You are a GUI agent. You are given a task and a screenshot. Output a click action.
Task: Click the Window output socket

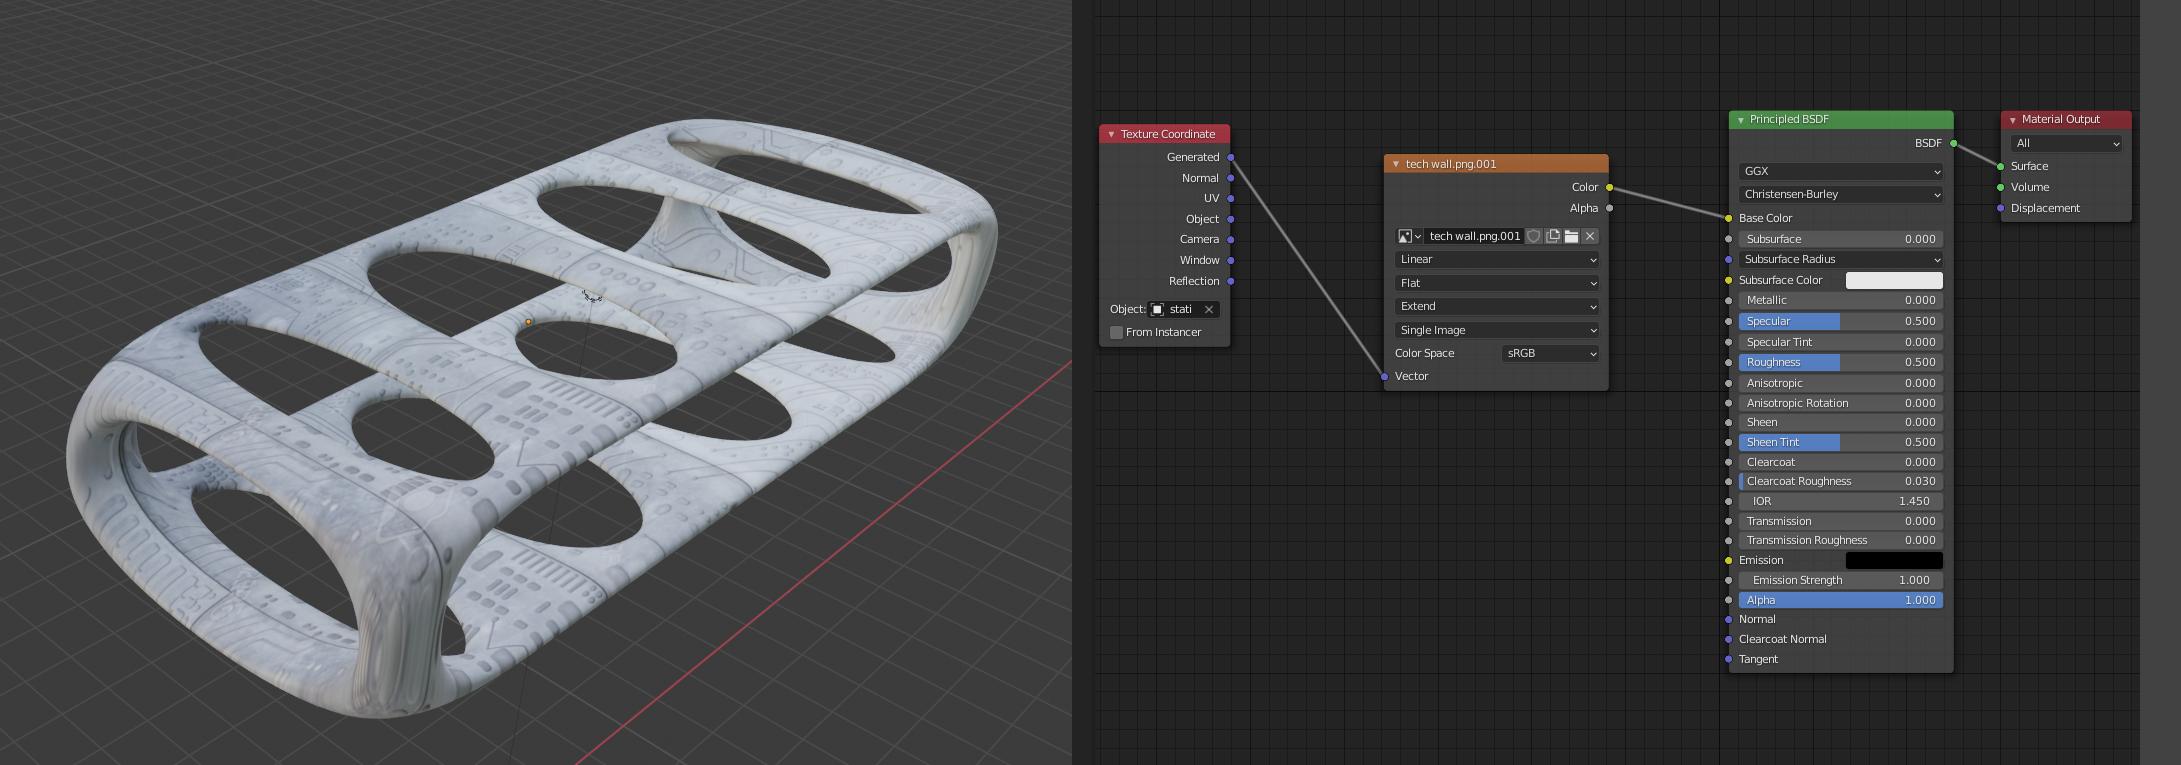tap(1231, 260)
